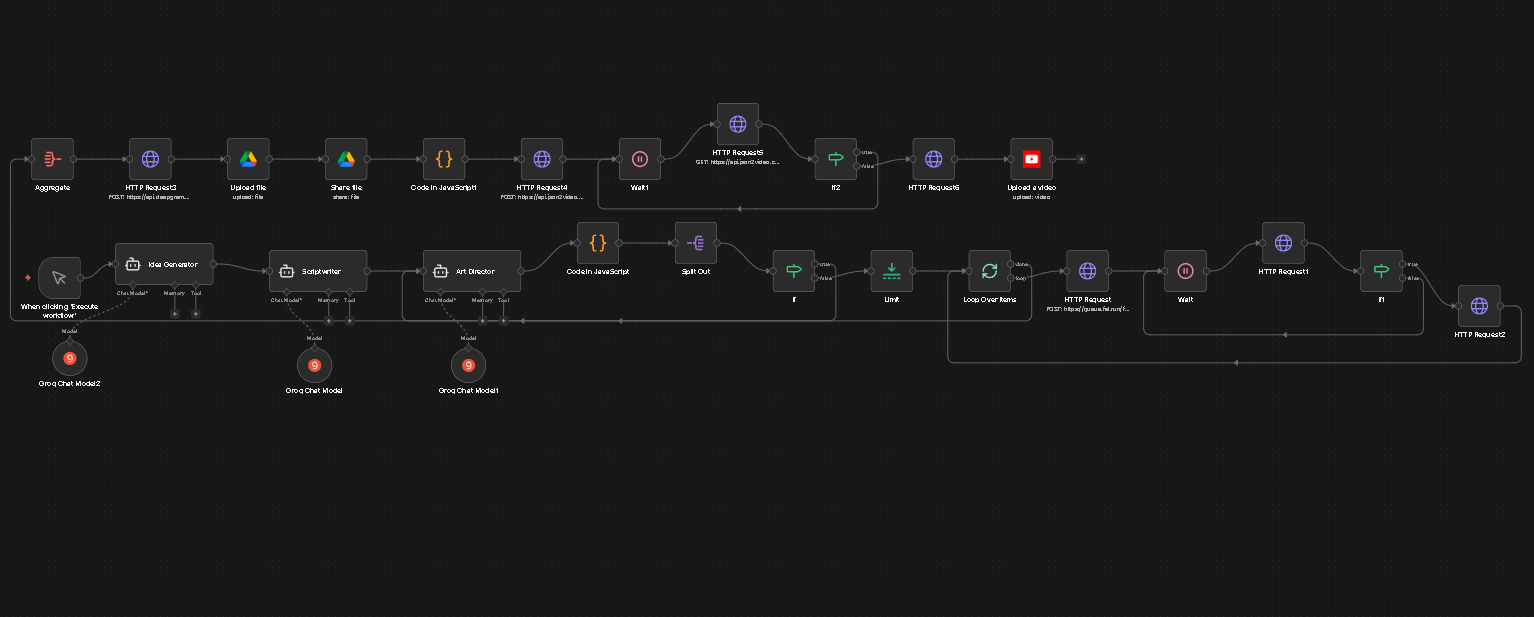
Task: Click the 'upload: file' subtitle
Action: (248, 197)
